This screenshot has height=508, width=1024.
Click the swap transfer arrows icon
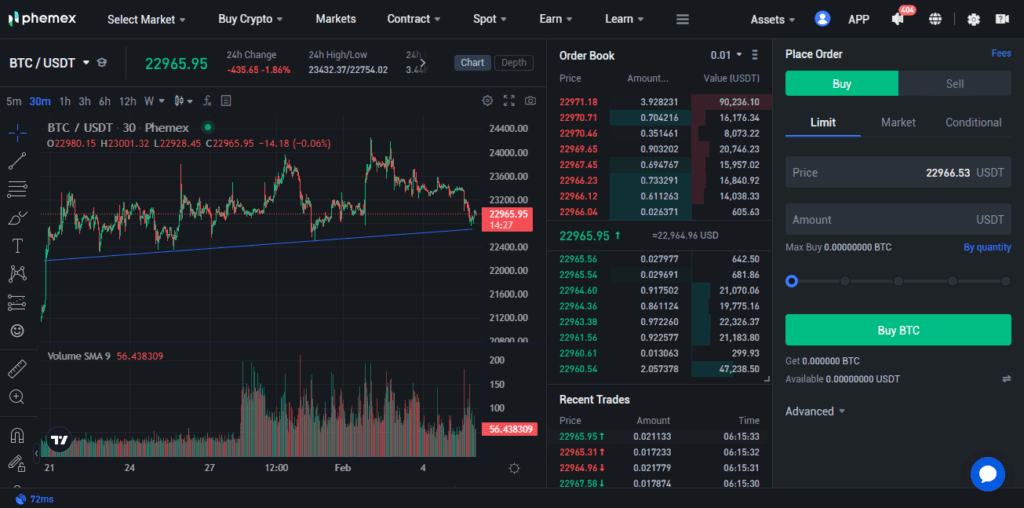point(1006,379)
